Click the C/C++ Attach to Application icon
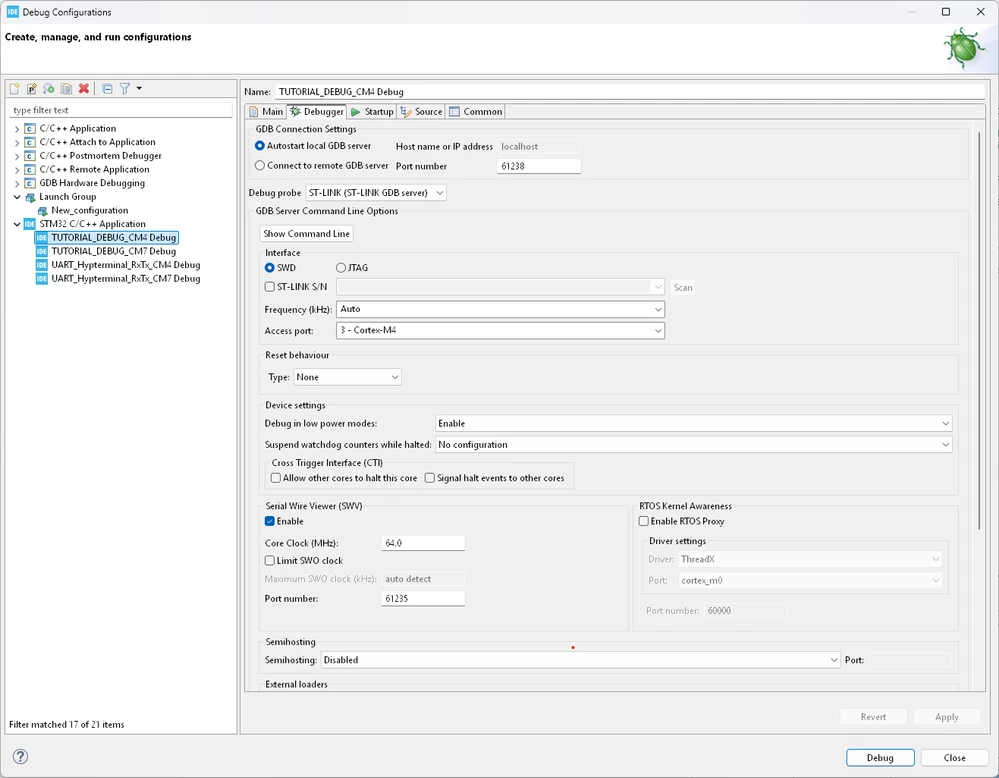 tap(29, 142)
